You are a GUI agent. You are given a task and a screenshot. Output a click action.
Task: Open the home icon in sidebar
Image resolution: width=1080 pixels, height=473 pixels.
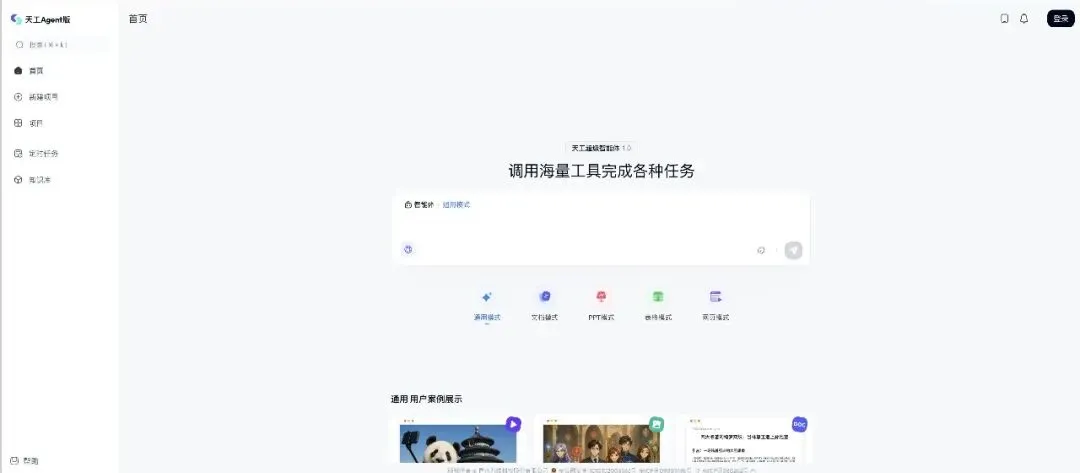click(x=19, y=71)
